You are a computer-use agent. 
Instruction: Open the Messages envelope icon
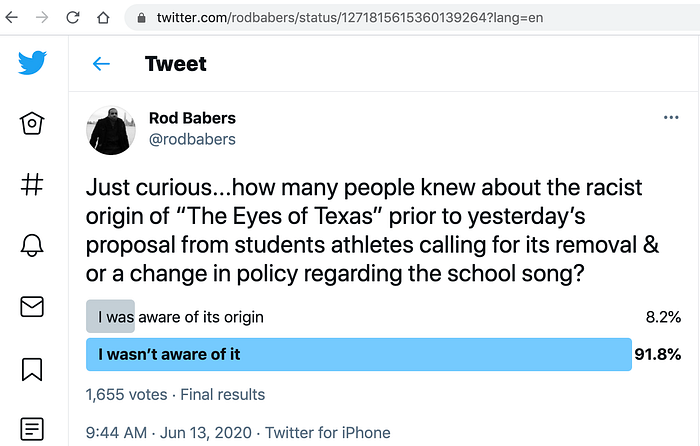[x=32, y=307]
